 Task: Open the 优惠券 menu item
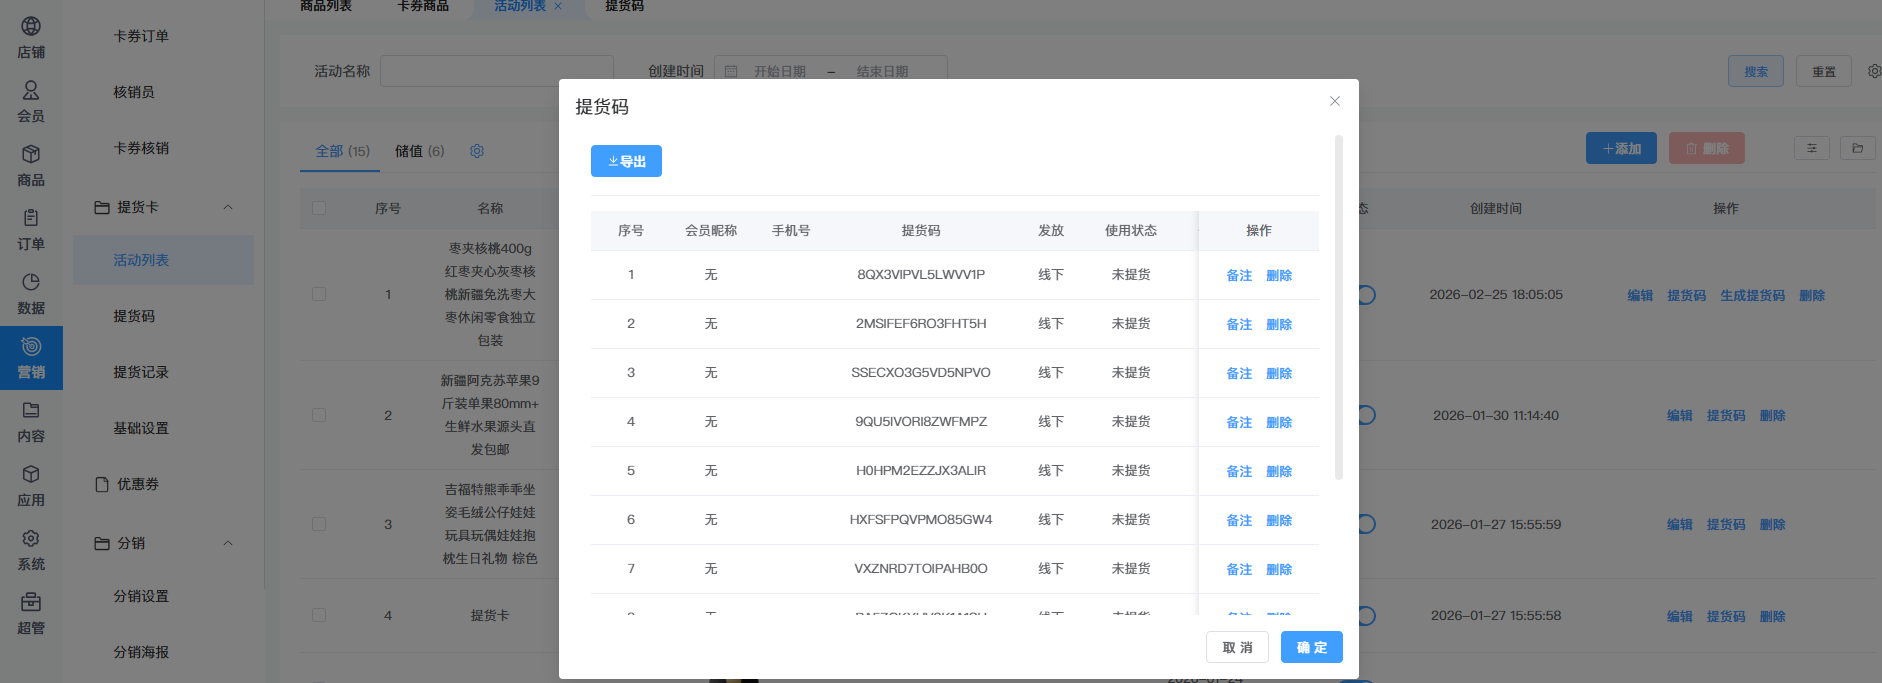click(x=138, y=484)
